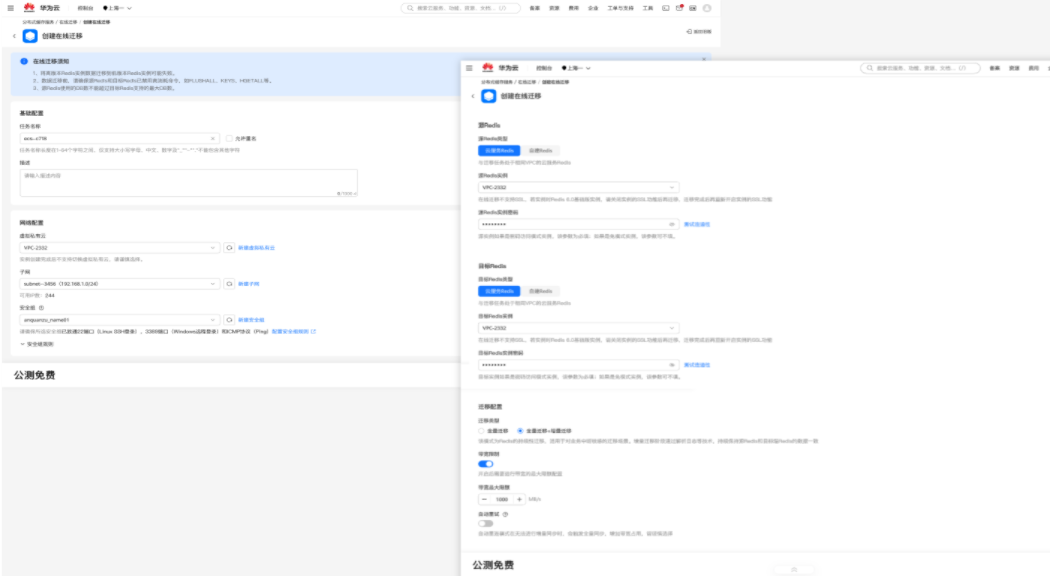Go back using arrow in back window

click(x=14, y=36)
